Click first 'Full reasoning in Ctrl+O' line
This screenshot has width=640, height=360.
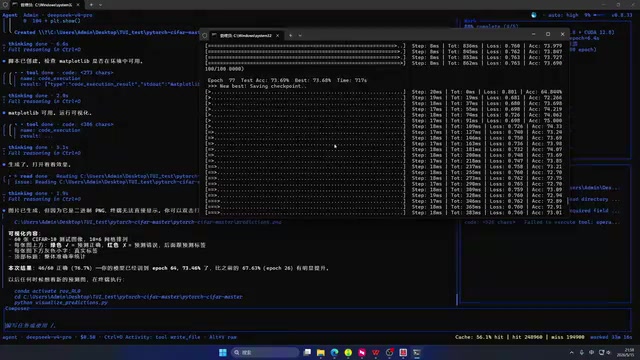44,49
